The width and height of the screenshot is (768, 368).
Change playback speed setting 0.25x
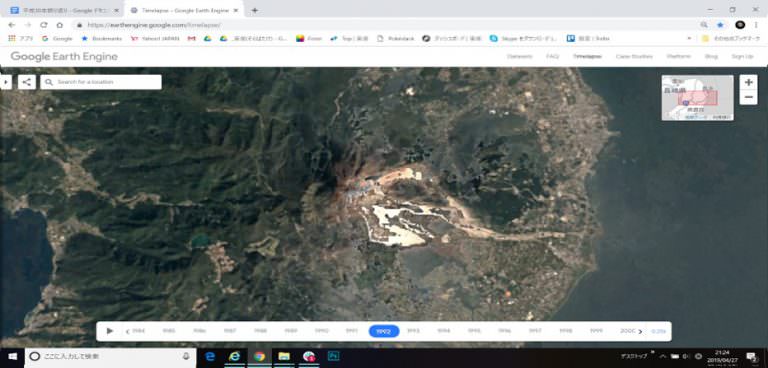[x=658, y=331]
